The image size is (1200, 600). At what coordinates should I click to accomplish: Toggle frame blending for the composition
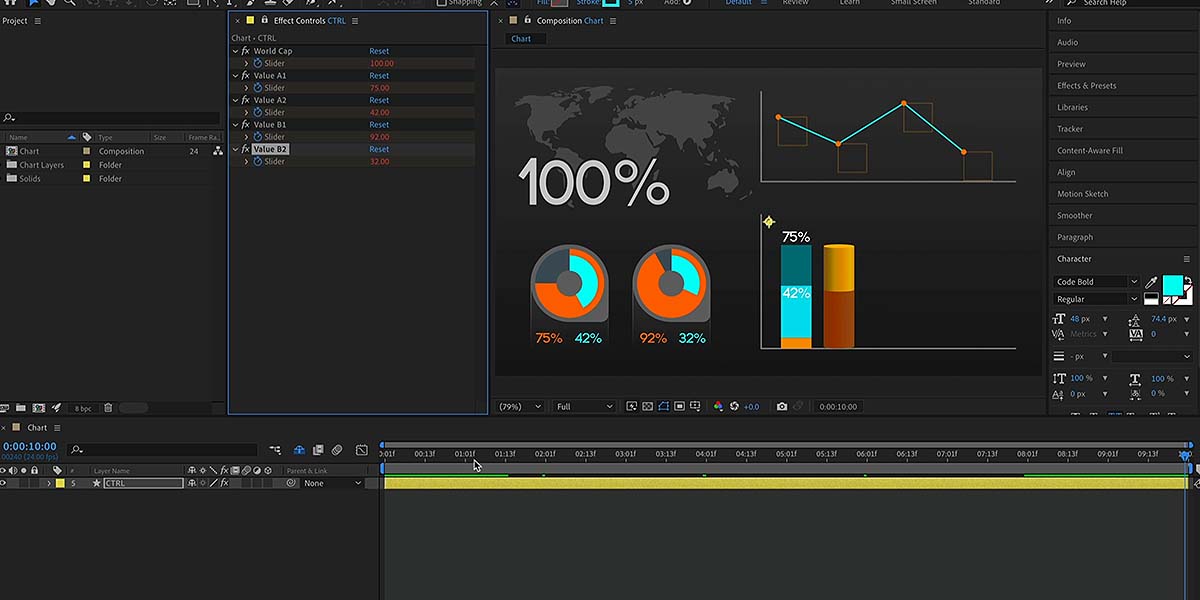click(x=318, y=450)
